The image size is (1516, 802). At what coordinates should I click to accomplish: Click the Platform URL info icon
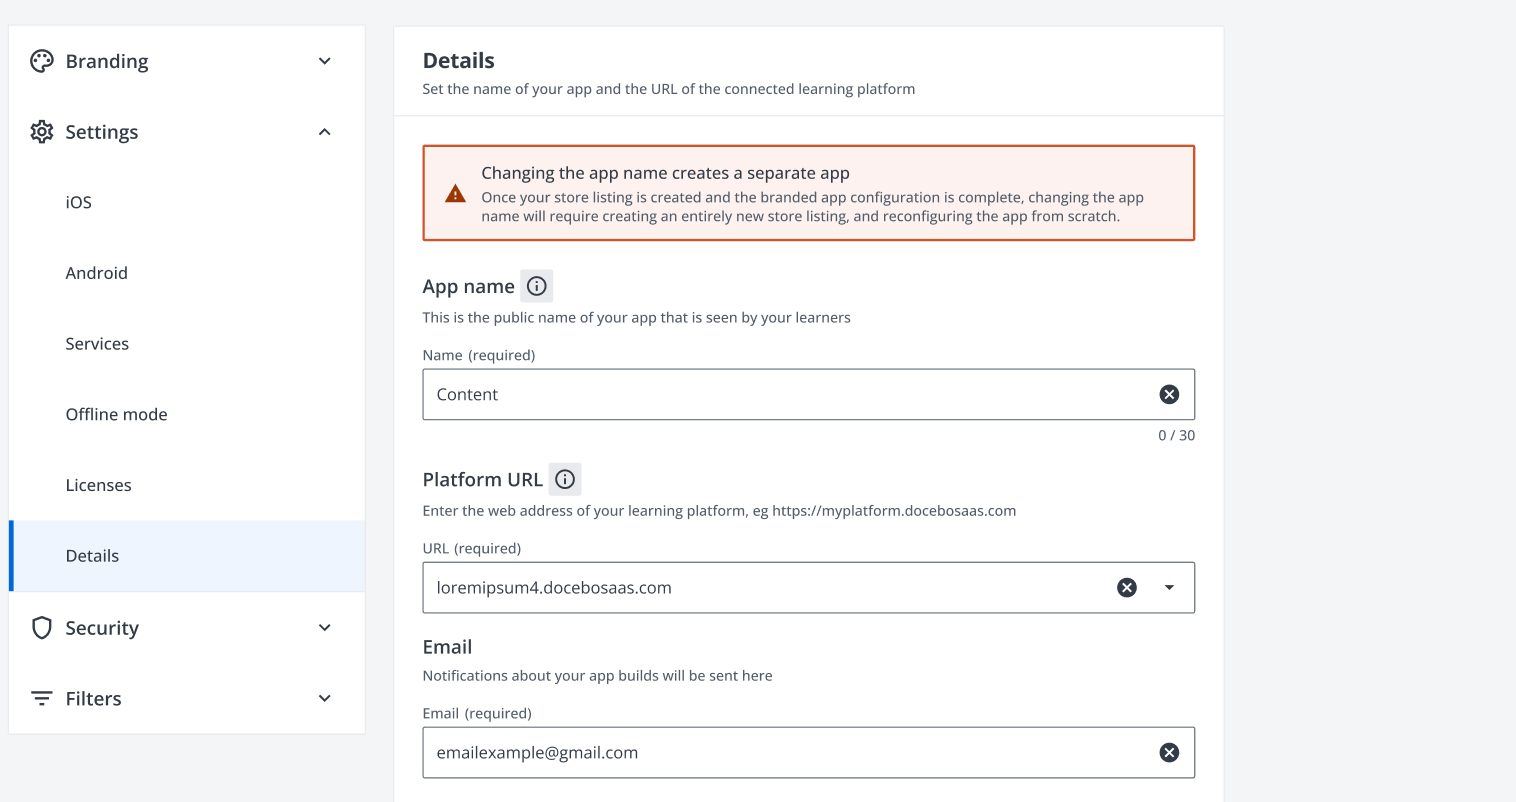coord(565,480)
